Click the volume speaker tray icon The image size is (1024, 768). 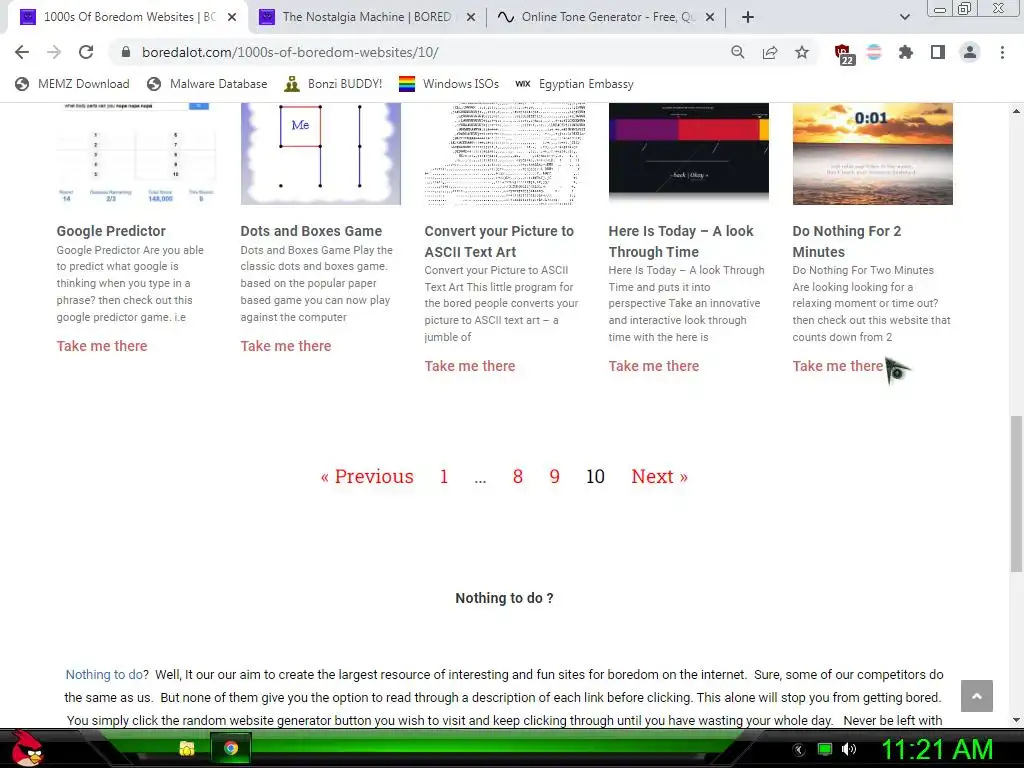pyautogui.click(x=849, y=749)
